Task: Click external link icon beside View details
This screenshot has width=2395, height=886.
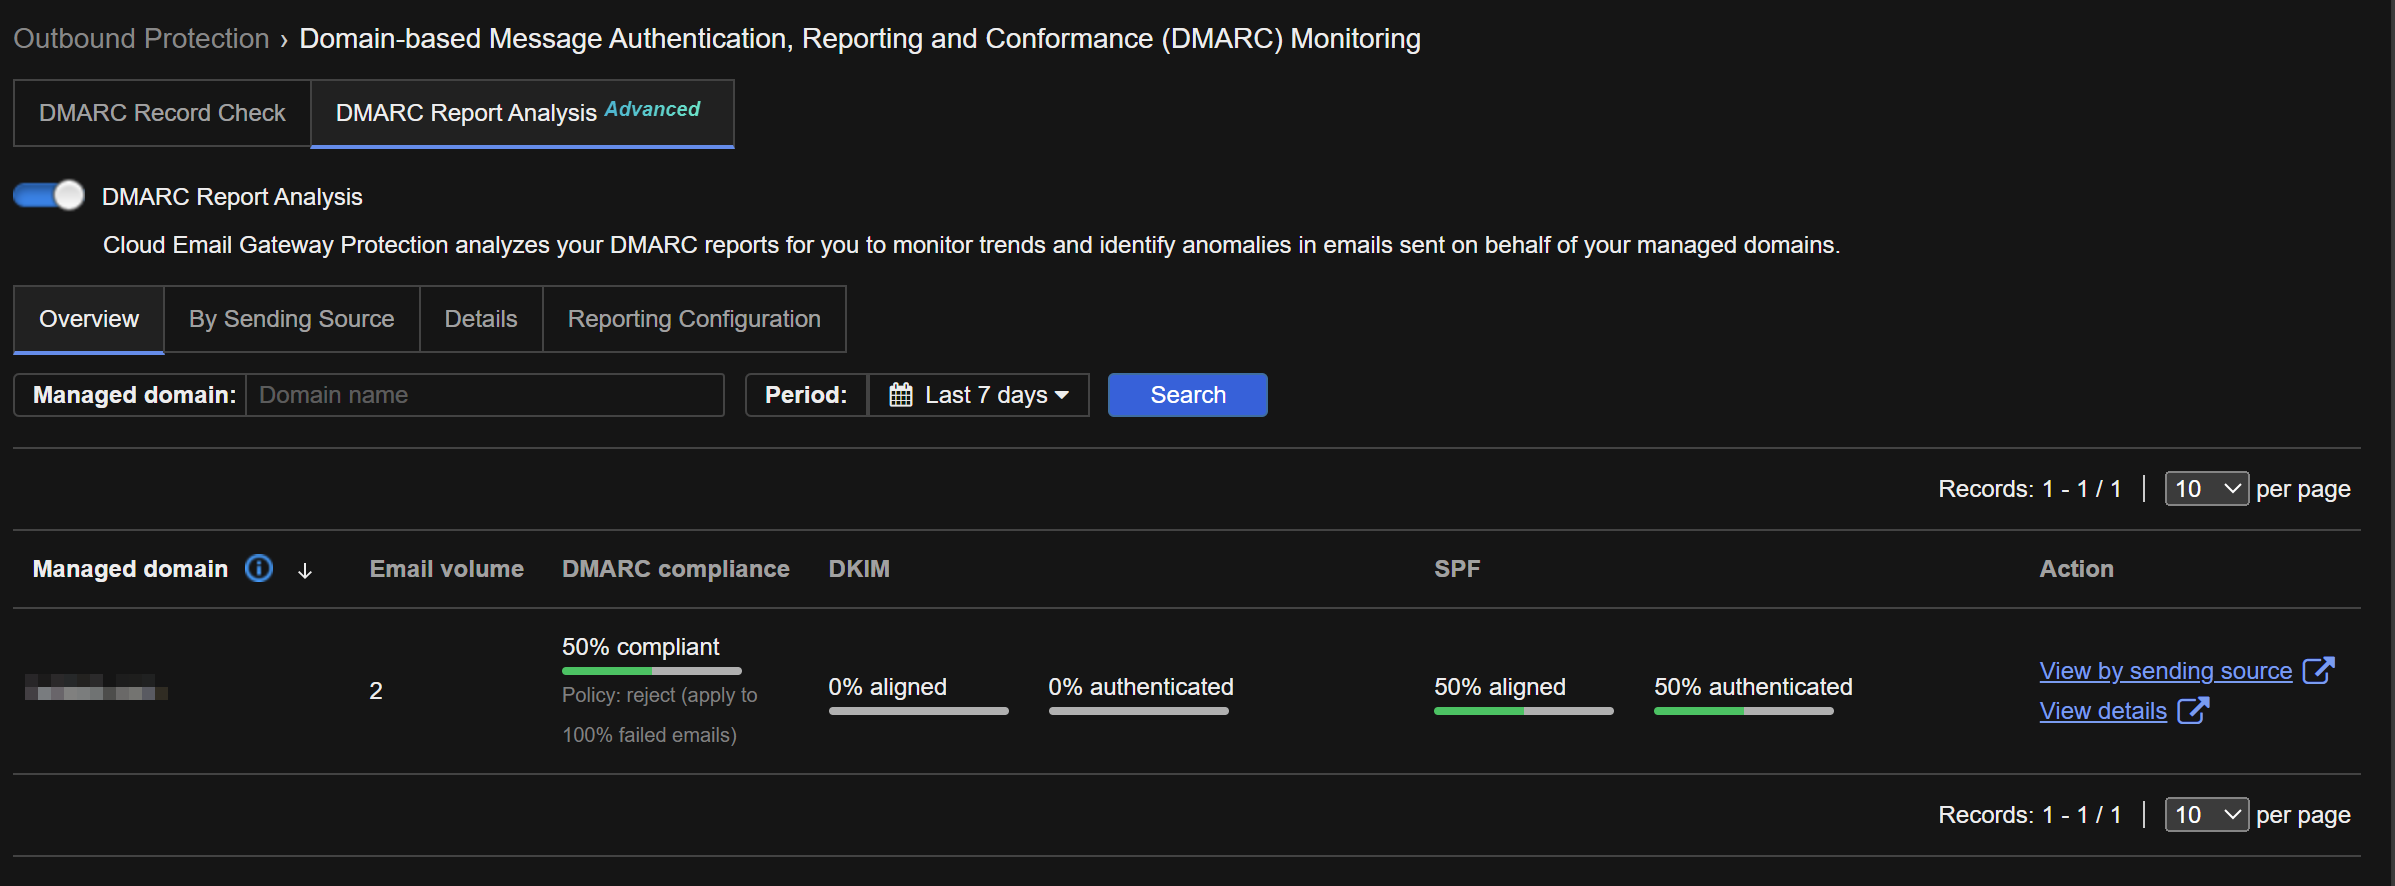Action: point(2192,711)
